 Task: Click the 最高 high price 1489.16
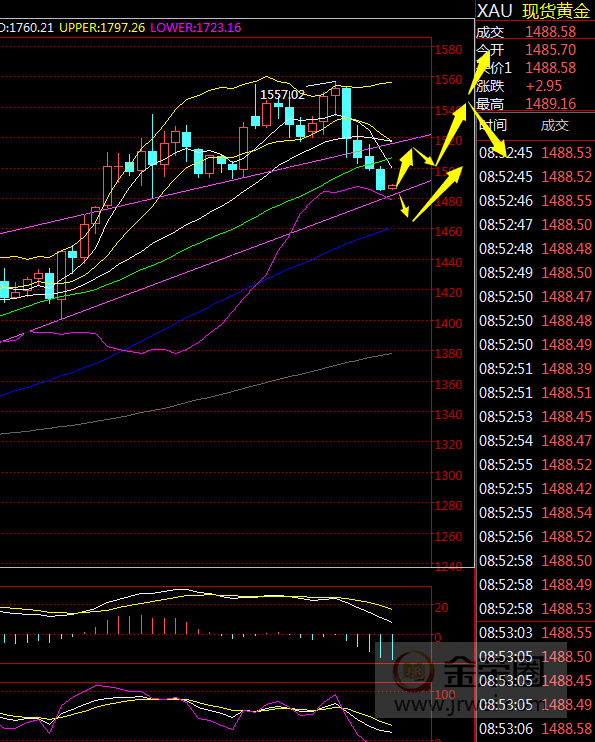(x=551, y=104)
